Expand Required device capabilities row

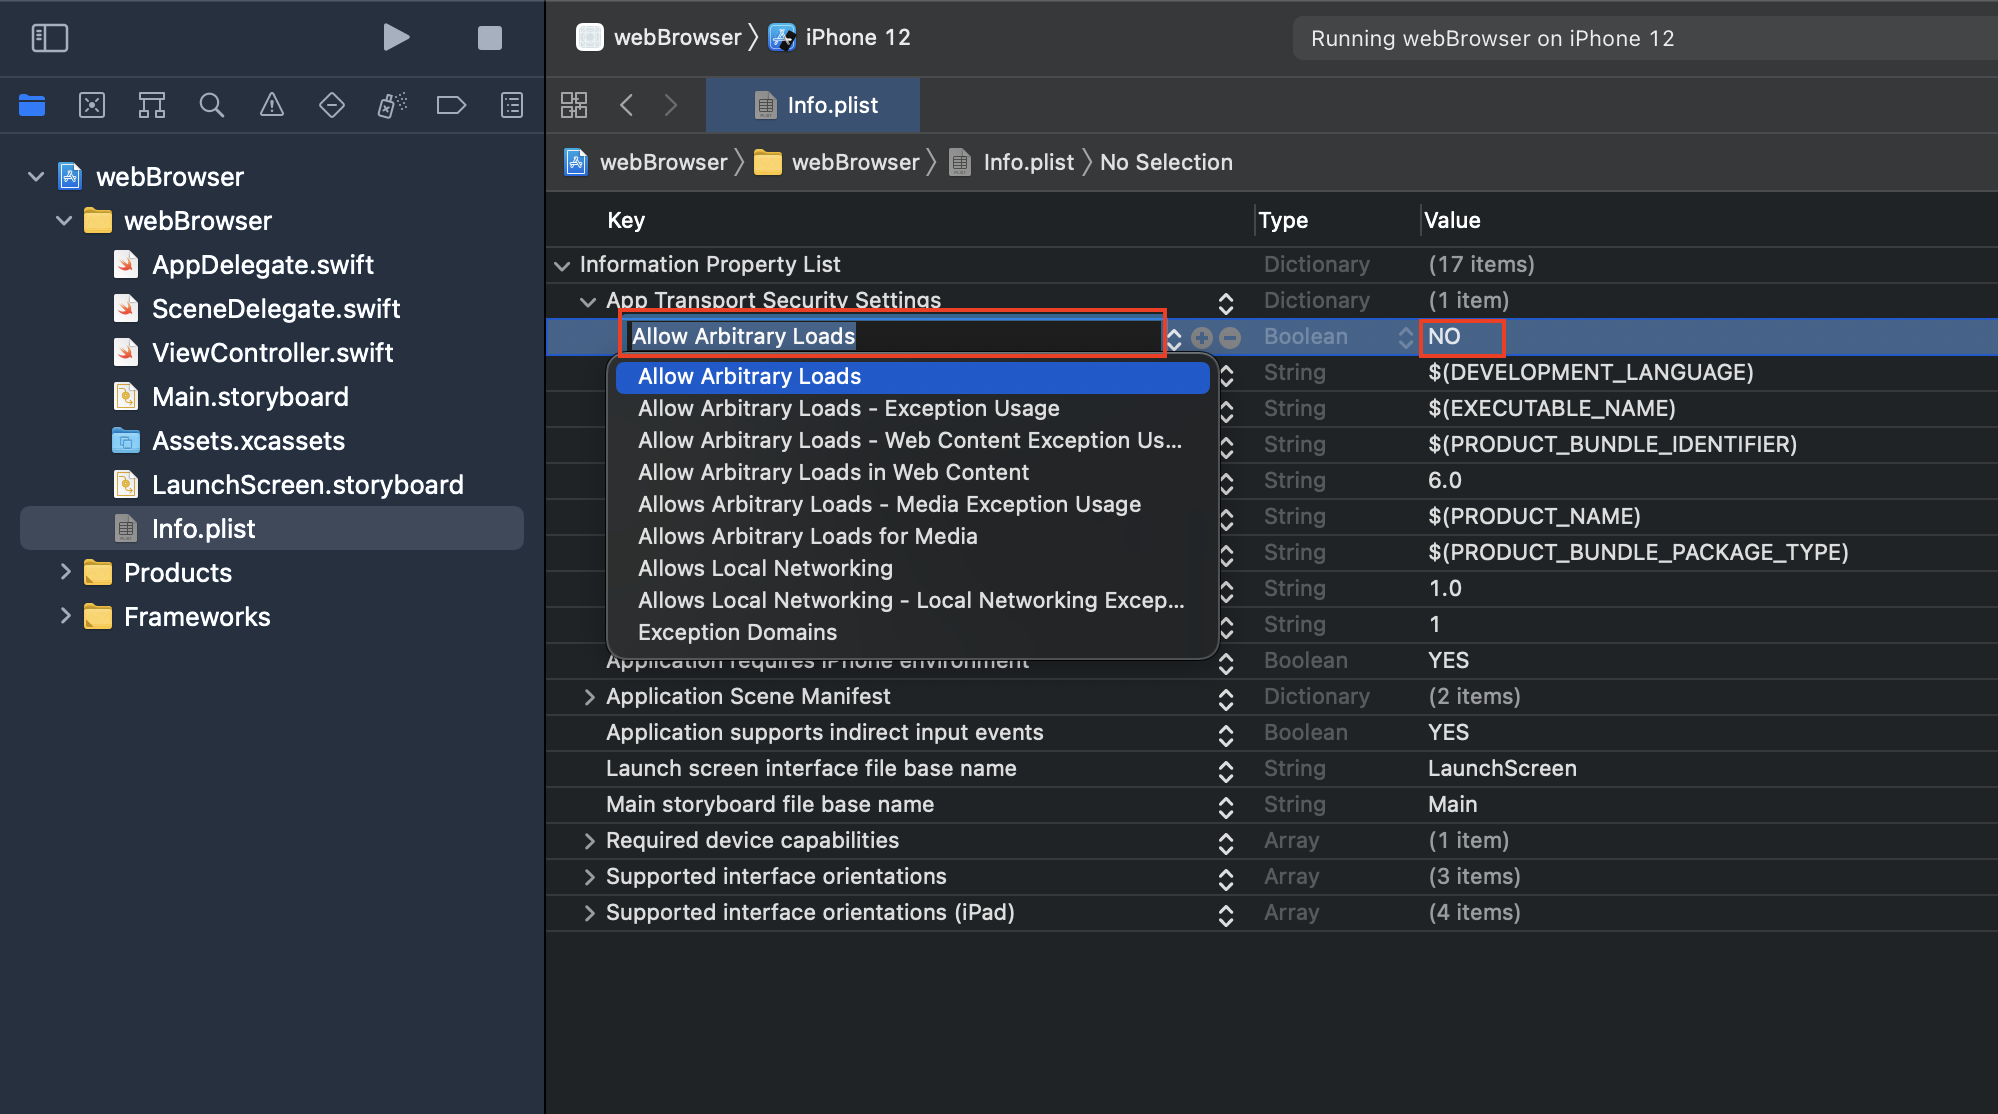pyautogui.click(x=589, y=841)
